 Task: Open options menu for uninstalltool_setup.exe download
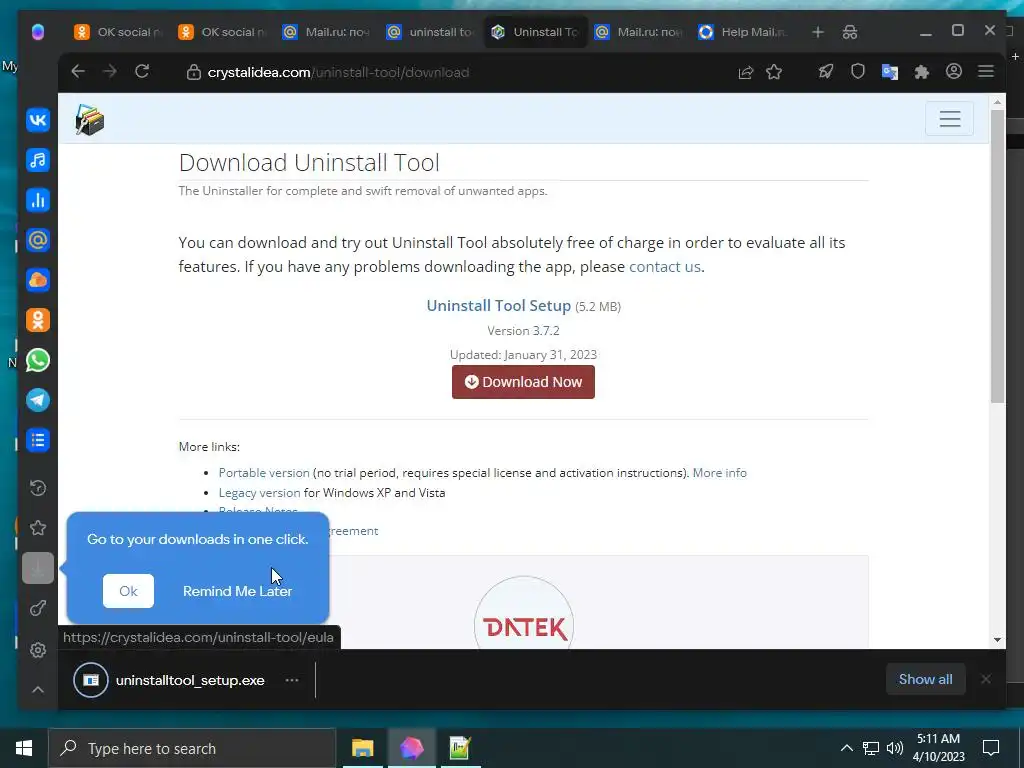click(x=292, y=680)
